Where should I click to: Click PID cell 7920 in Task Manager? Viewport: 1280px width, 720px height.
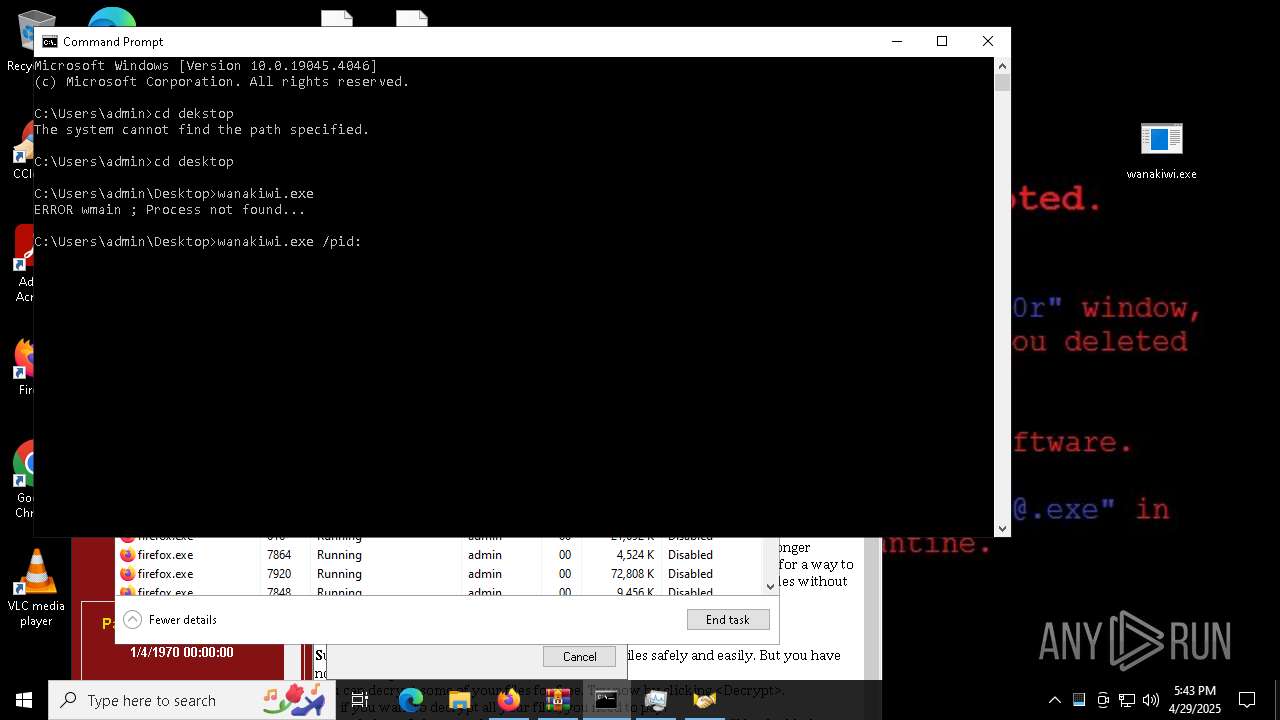click(x=279, y=574)
